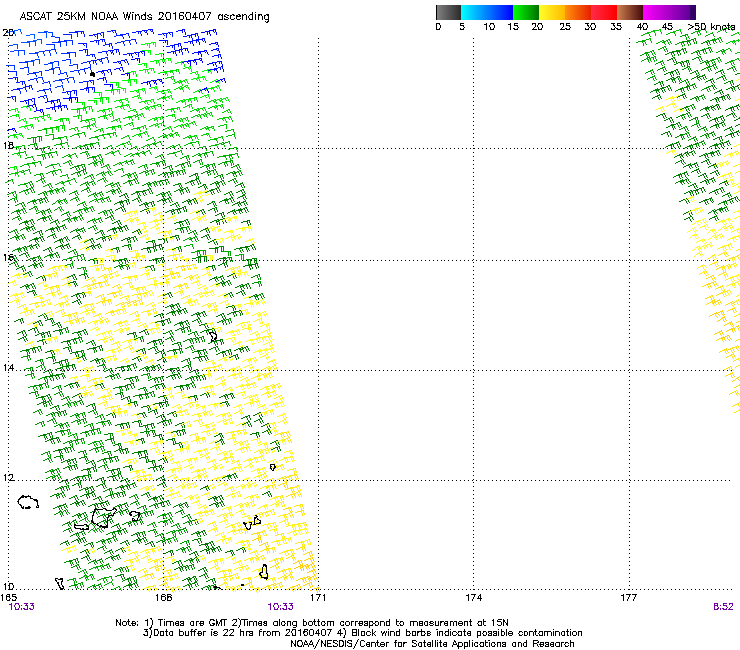
Task: Click the cyan 5-10 knot legend segment
Action: (474, 12)
